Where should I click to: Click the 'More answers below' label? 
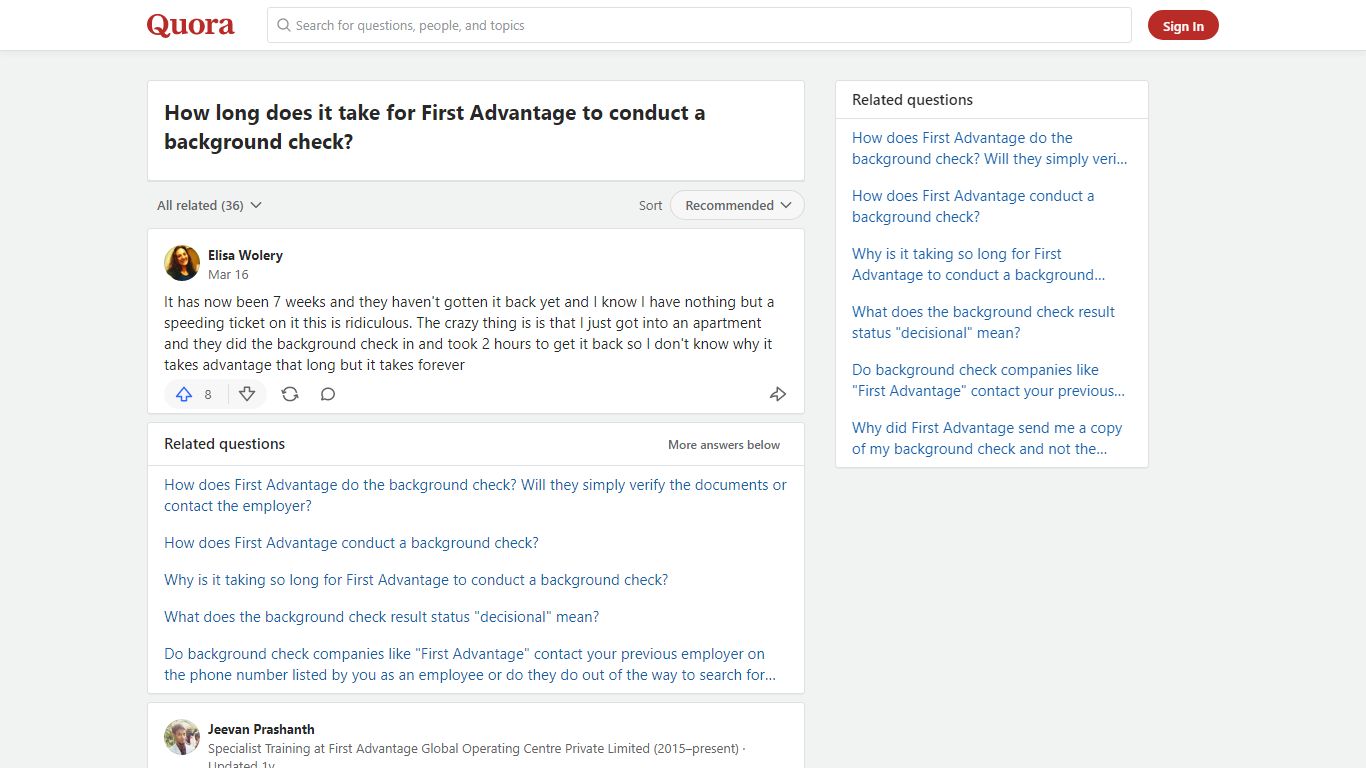point(724,445)
